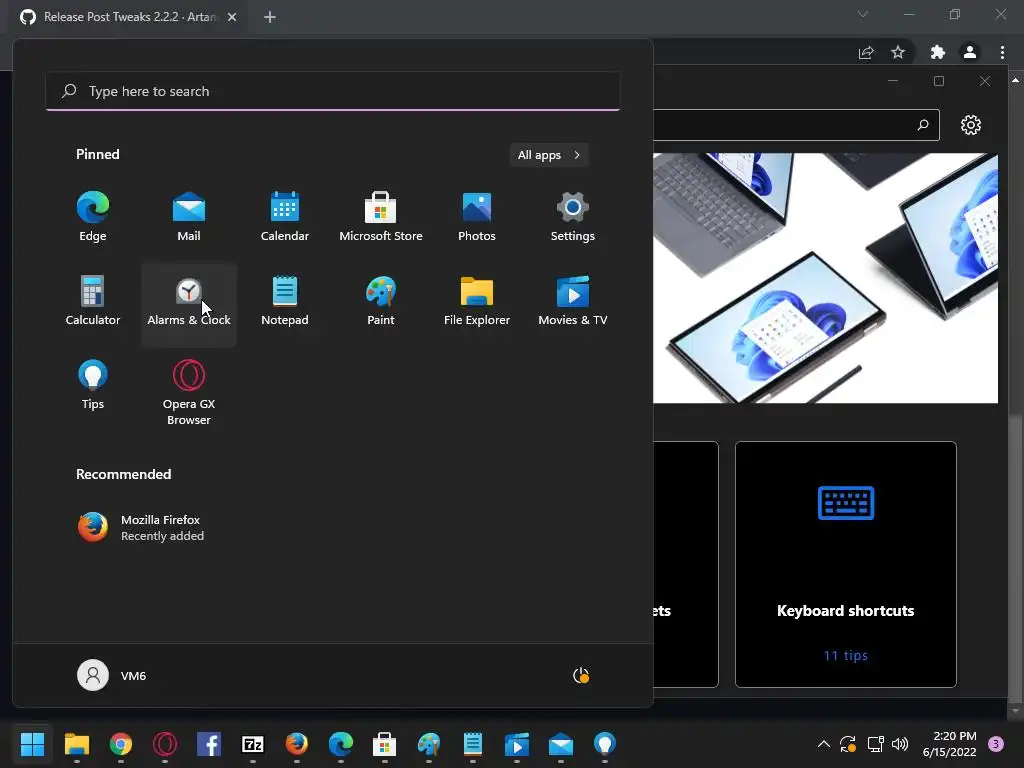Open Chrome three-dot menu

pos(1002,52)
